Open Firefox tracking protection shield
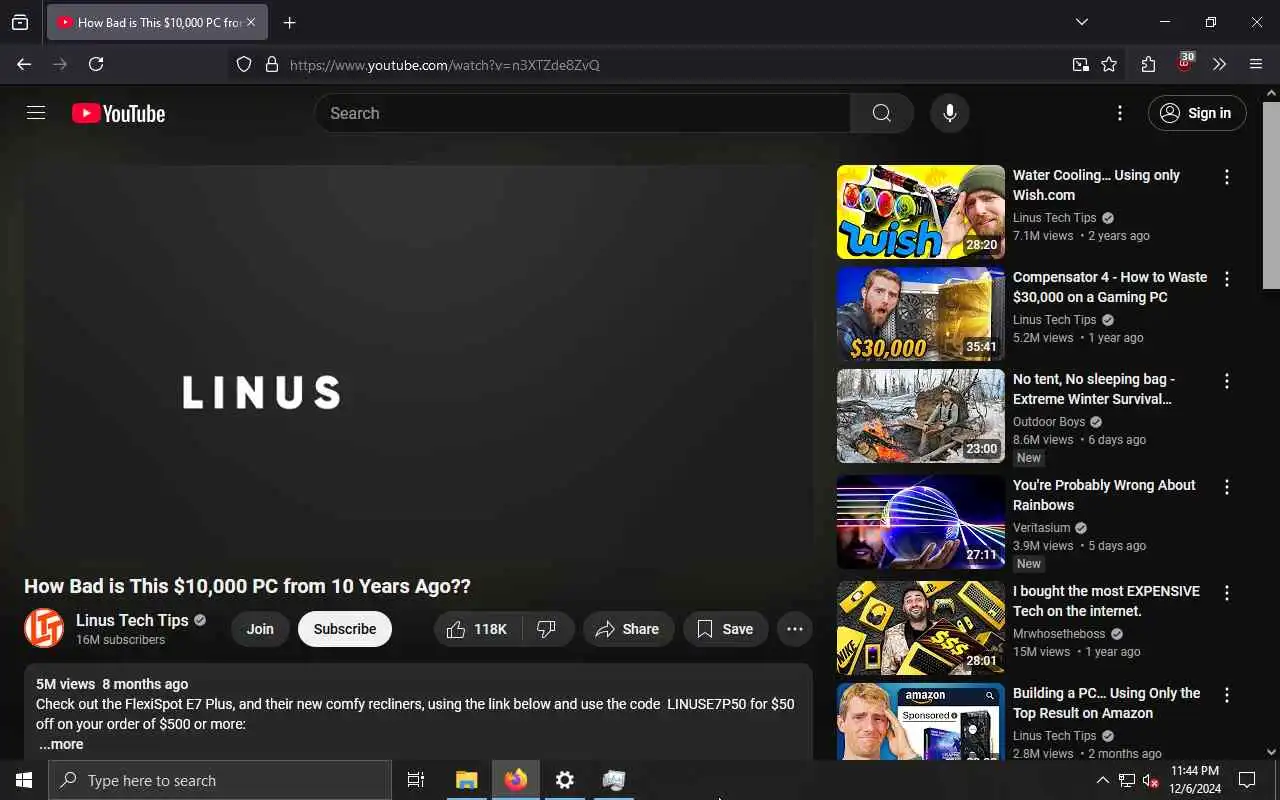This screenshot has height=800, width=1280. tap(244, 65)
